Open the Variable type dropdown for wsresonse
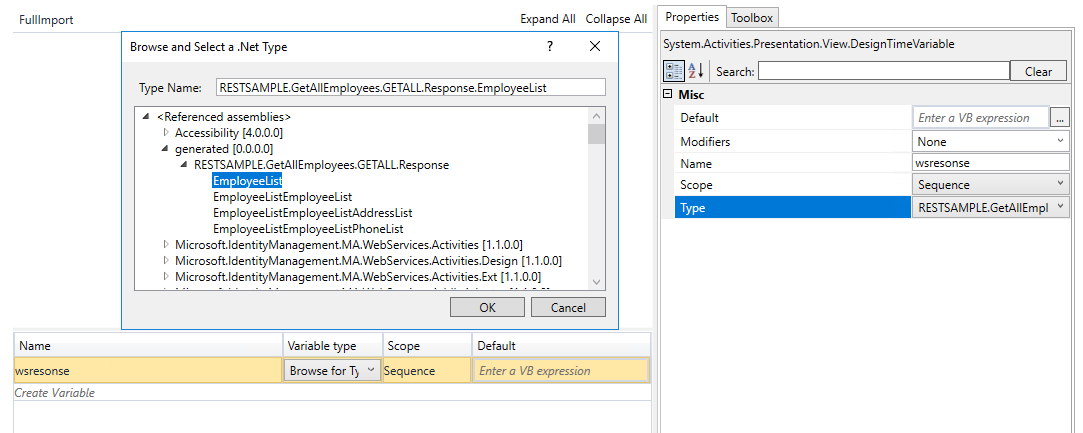Viewport: 1083px width, 433px height. click(332, 370)
